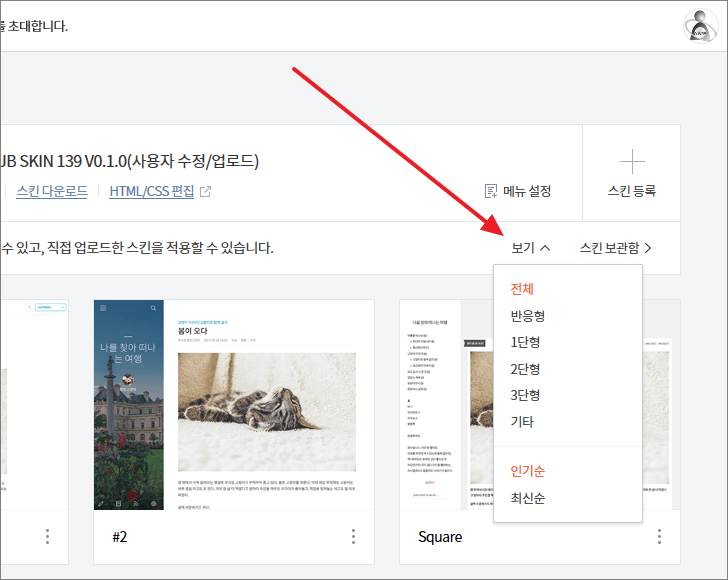Open the HTML/CSS 편집 link
The height and width of the screenshot is (580, 728).
coord(151,191)
